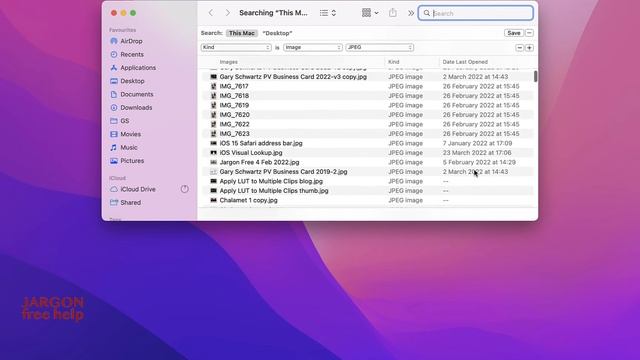Select Apply LUT to Multiple Clips thumb.jpg
This screenshot has height=360, width=640.
coord(367,191)
